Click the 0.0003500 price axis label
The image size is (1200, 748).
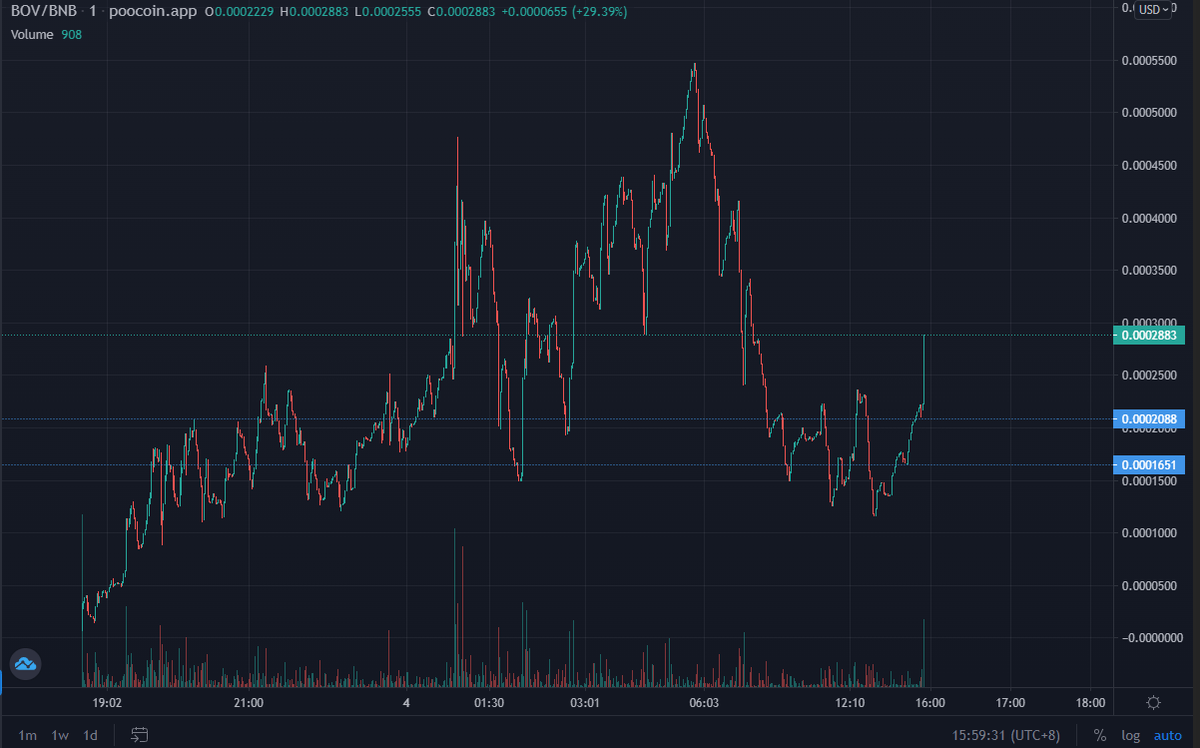(1149, 270)
